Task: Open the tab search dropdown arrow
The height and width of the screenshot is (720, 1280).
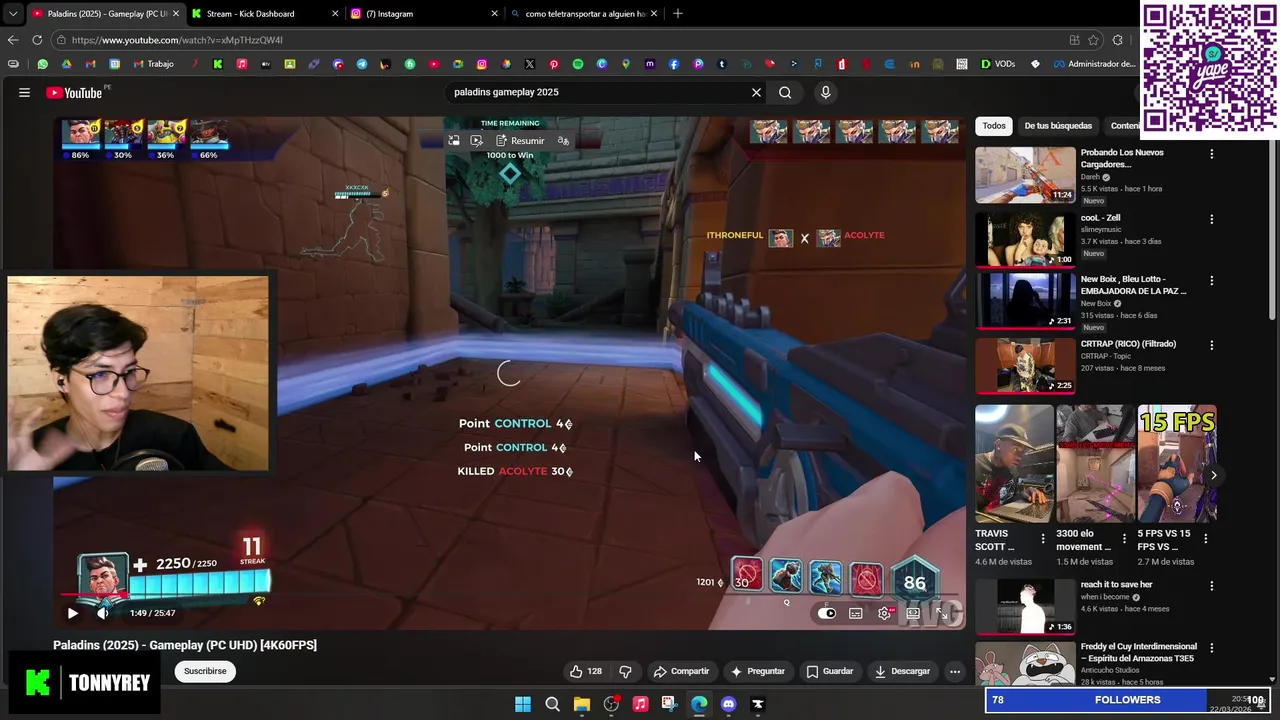Action: tap(12, 14)
